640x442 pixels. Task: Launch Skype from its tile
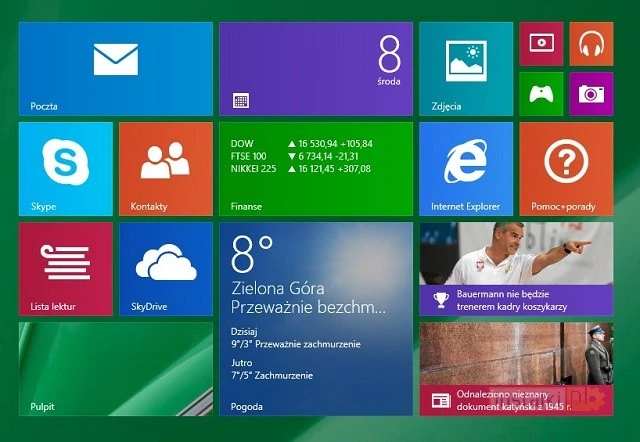tap(65, 168)
